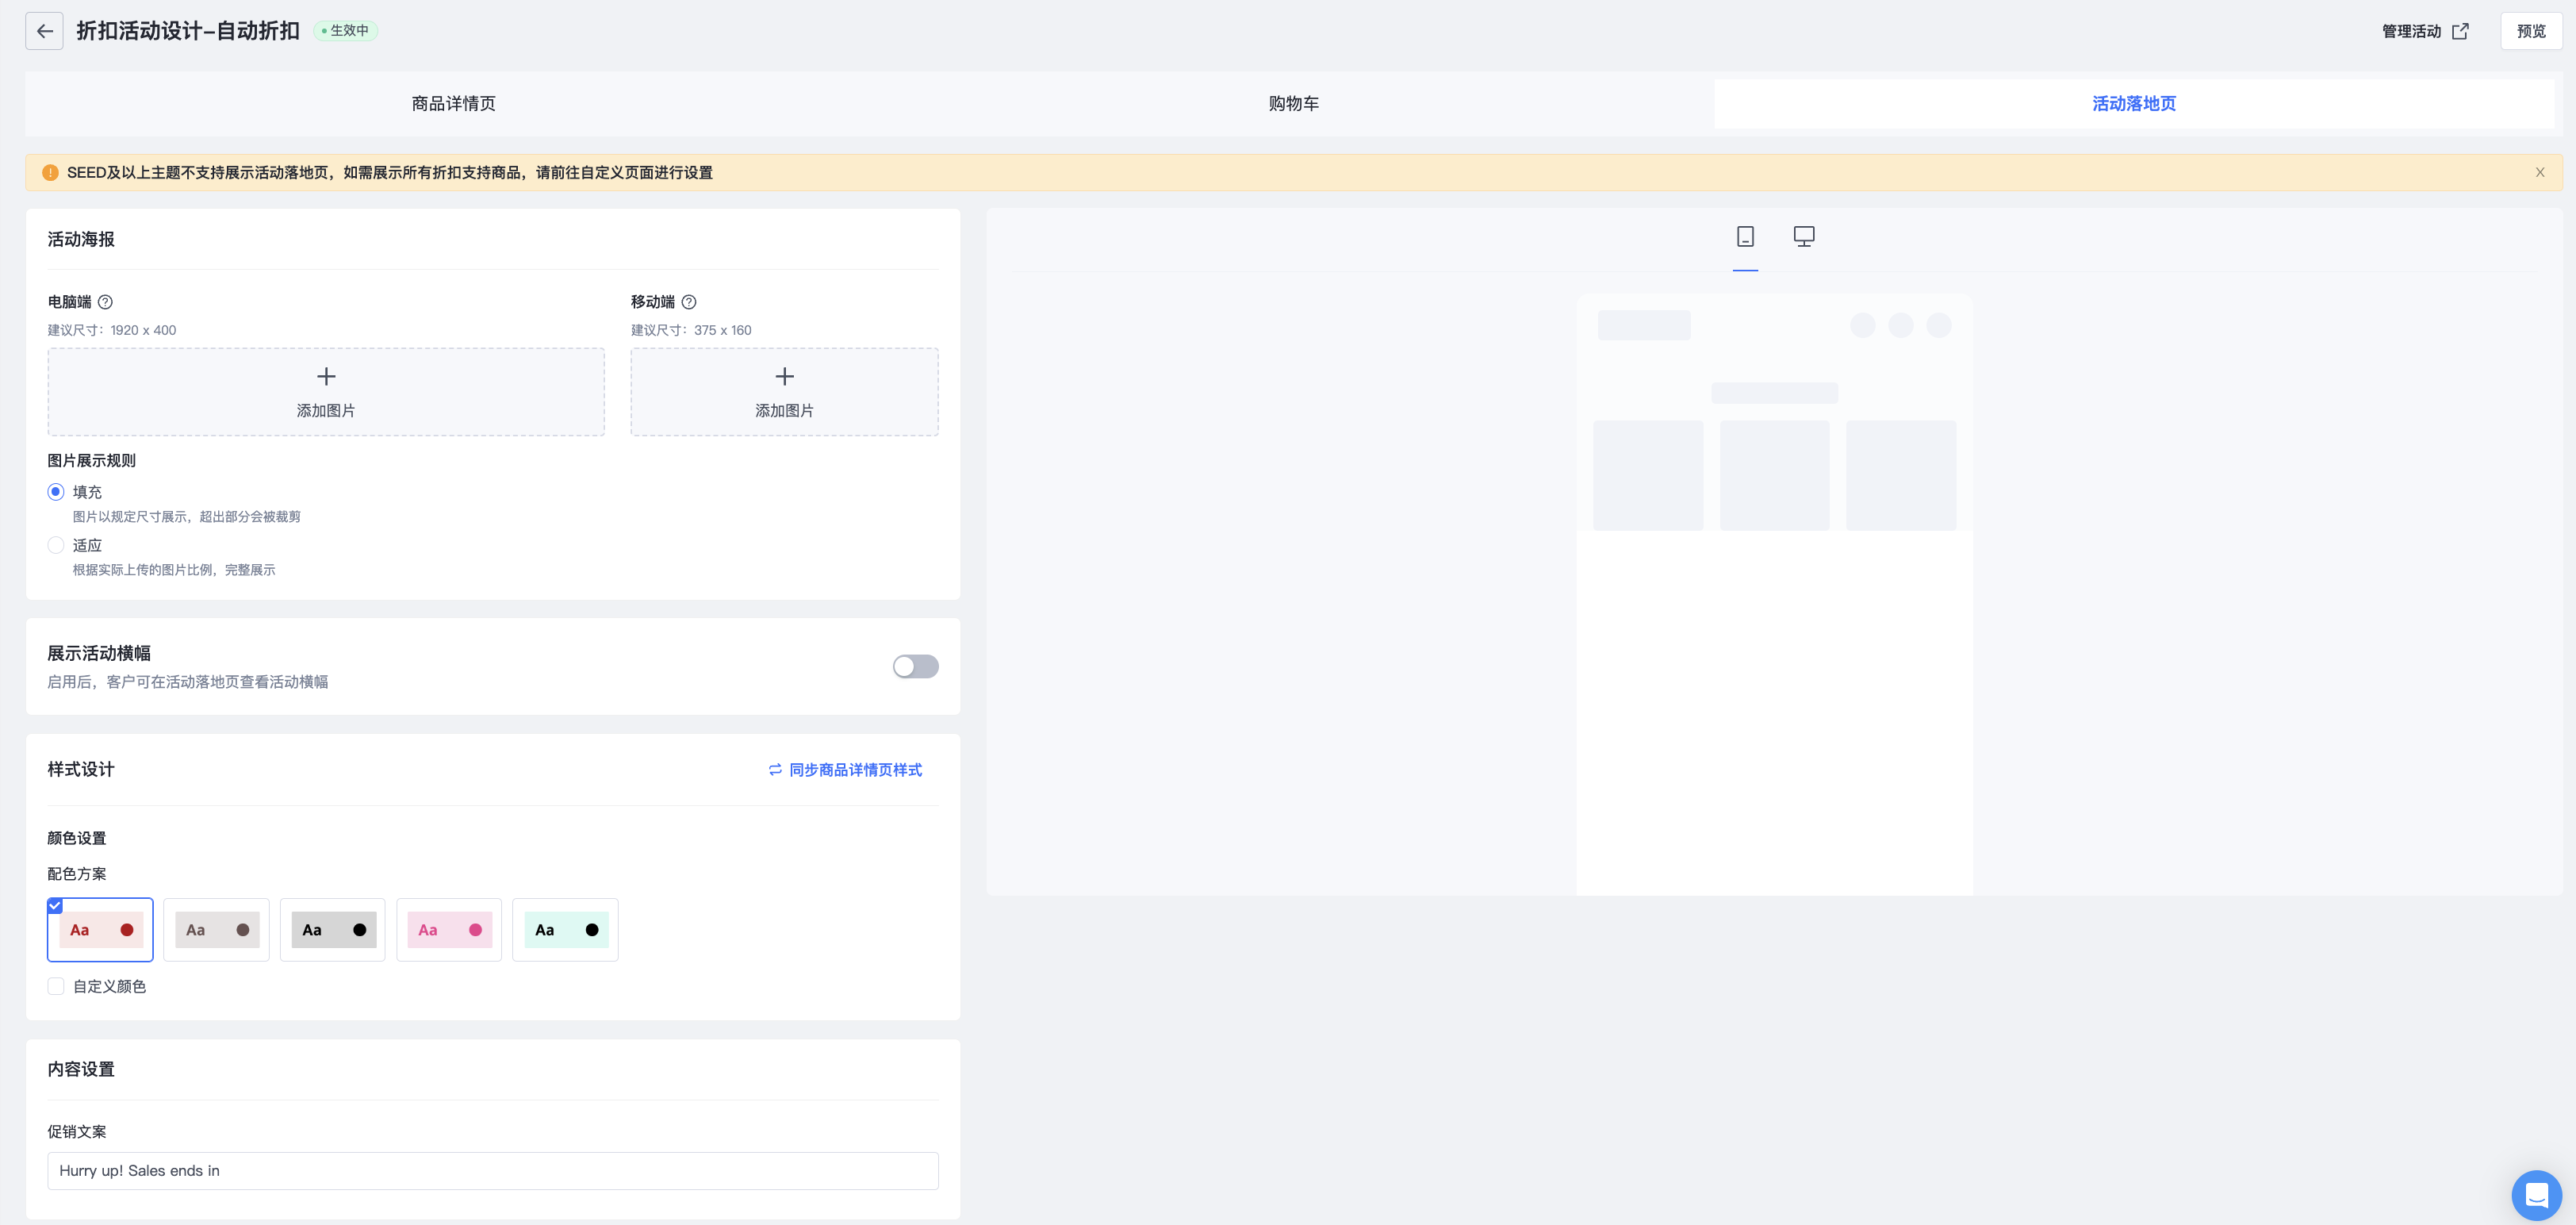Open the 购物车 tab
The image size is (2576, 1225).
click(x=1293, y=104)
